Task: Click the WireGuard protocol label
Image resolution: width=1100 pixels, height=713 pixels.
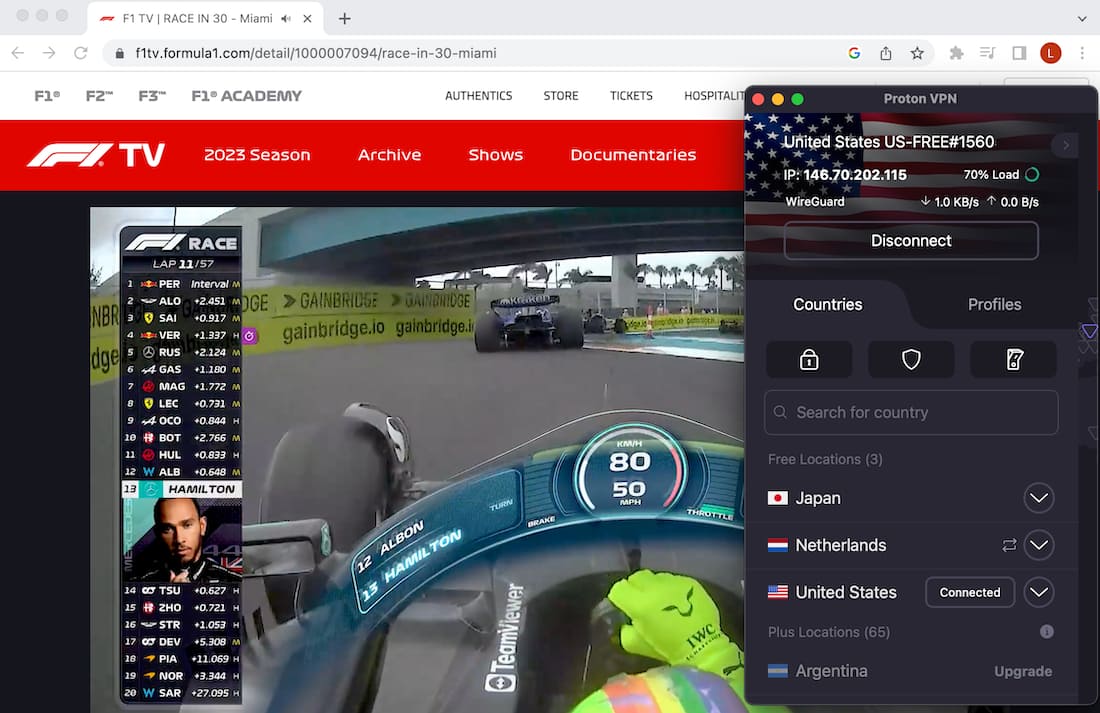Action: [x=814, y=202]
